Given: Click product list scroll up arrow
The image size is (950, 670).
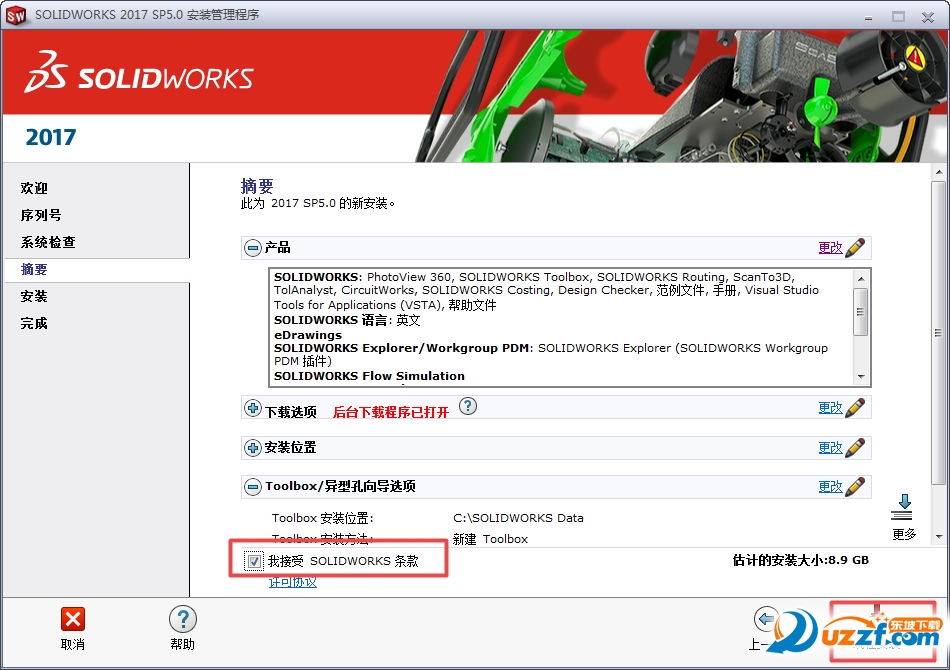Looking at the screenshot, I should 860,278.
